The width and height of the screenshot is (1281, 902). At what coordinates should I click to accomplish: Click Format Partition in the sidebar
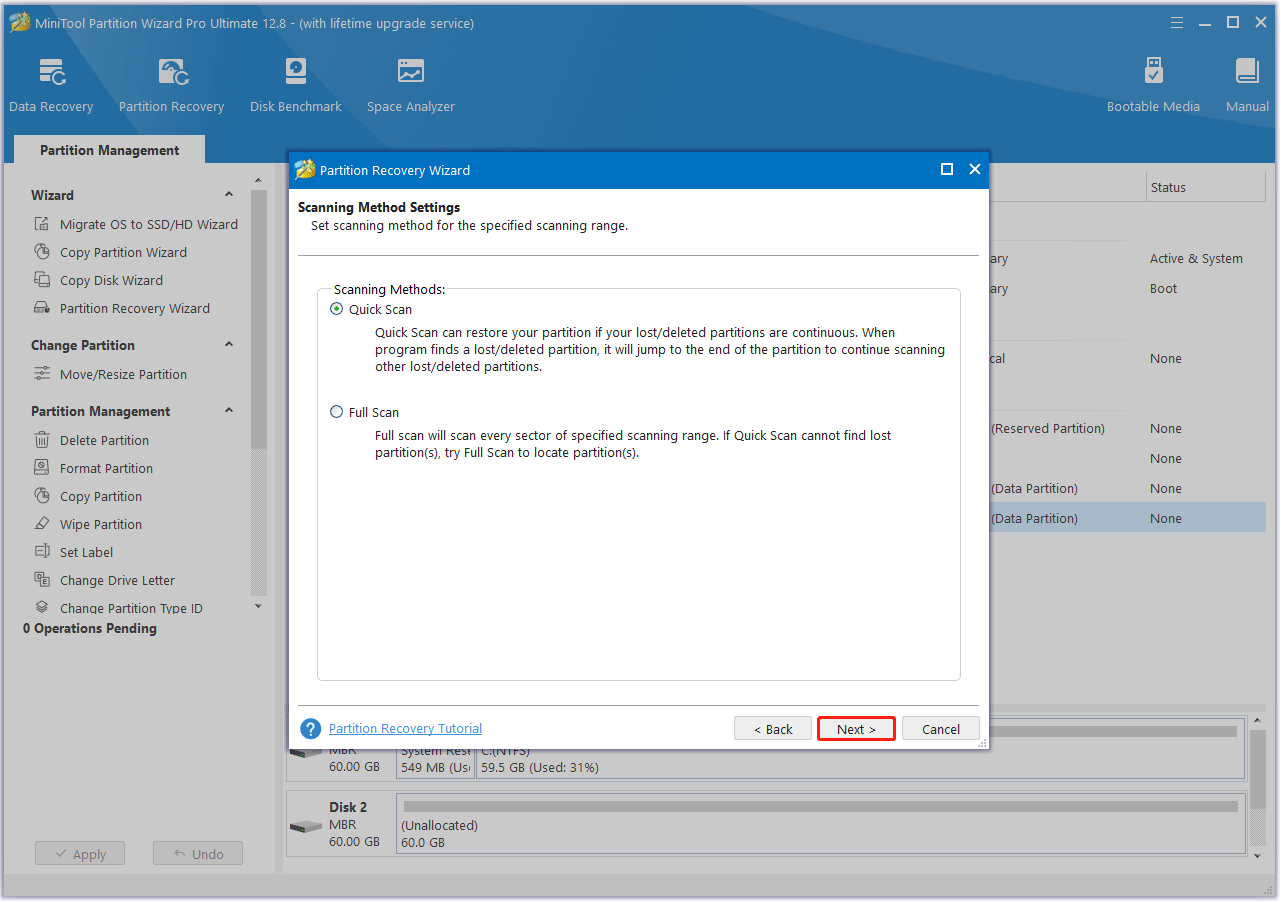106,468
